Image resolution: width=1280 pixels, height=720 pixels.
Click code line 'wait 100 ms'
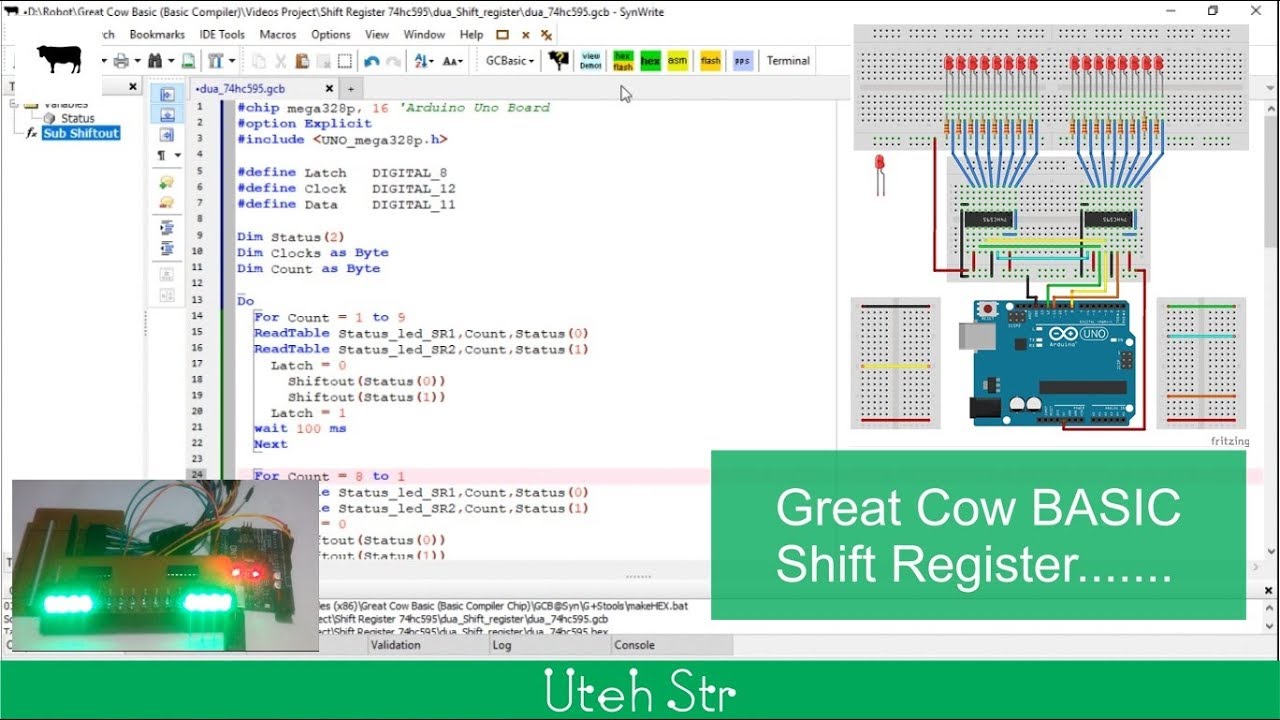(300, 428)
